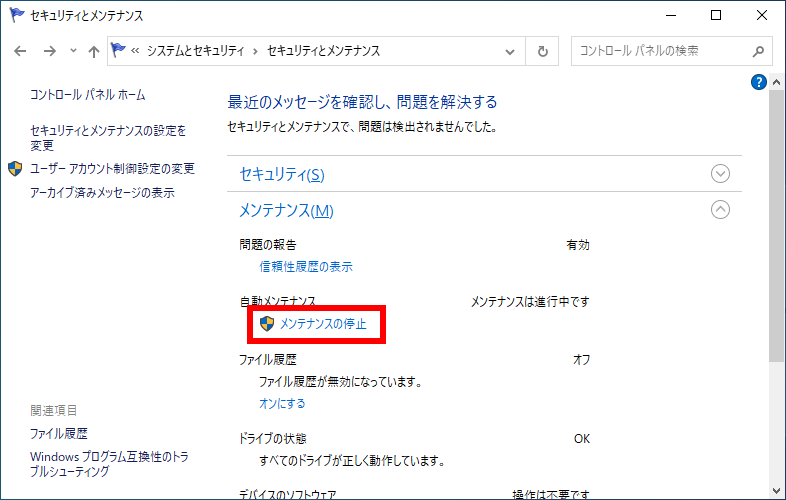
Task: Click the shield icon beside メンテナンスの停止
Action: 267,324
